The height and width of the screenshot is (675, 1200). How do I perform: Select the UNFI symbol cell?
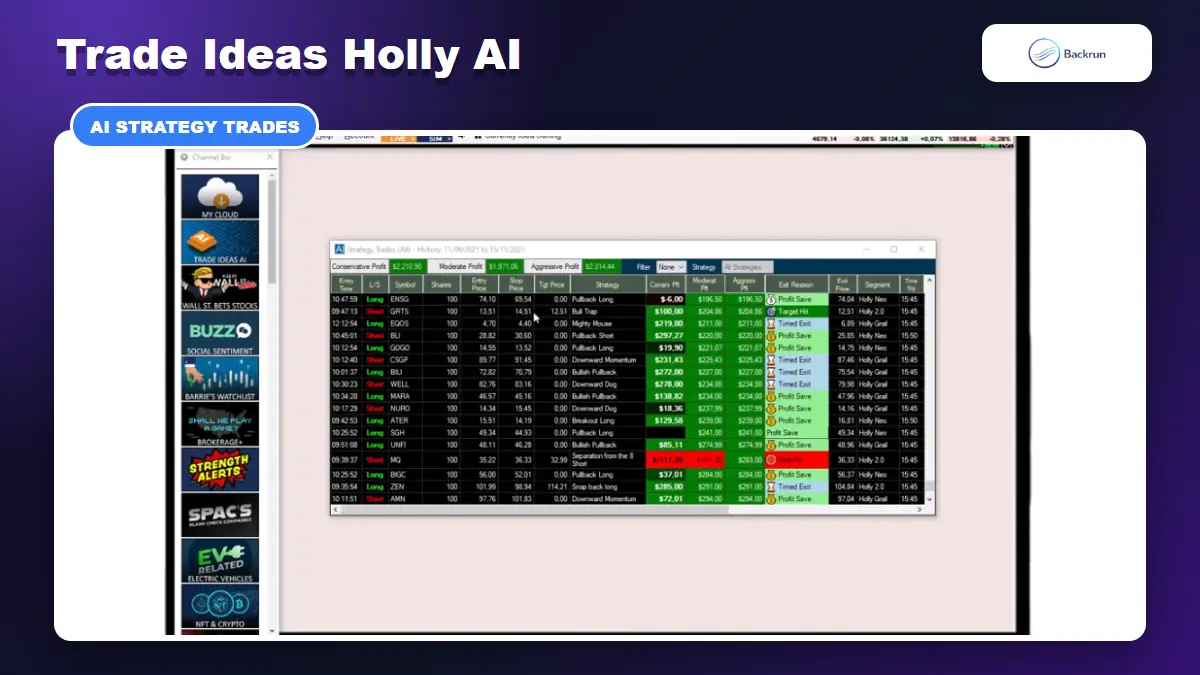404,444
